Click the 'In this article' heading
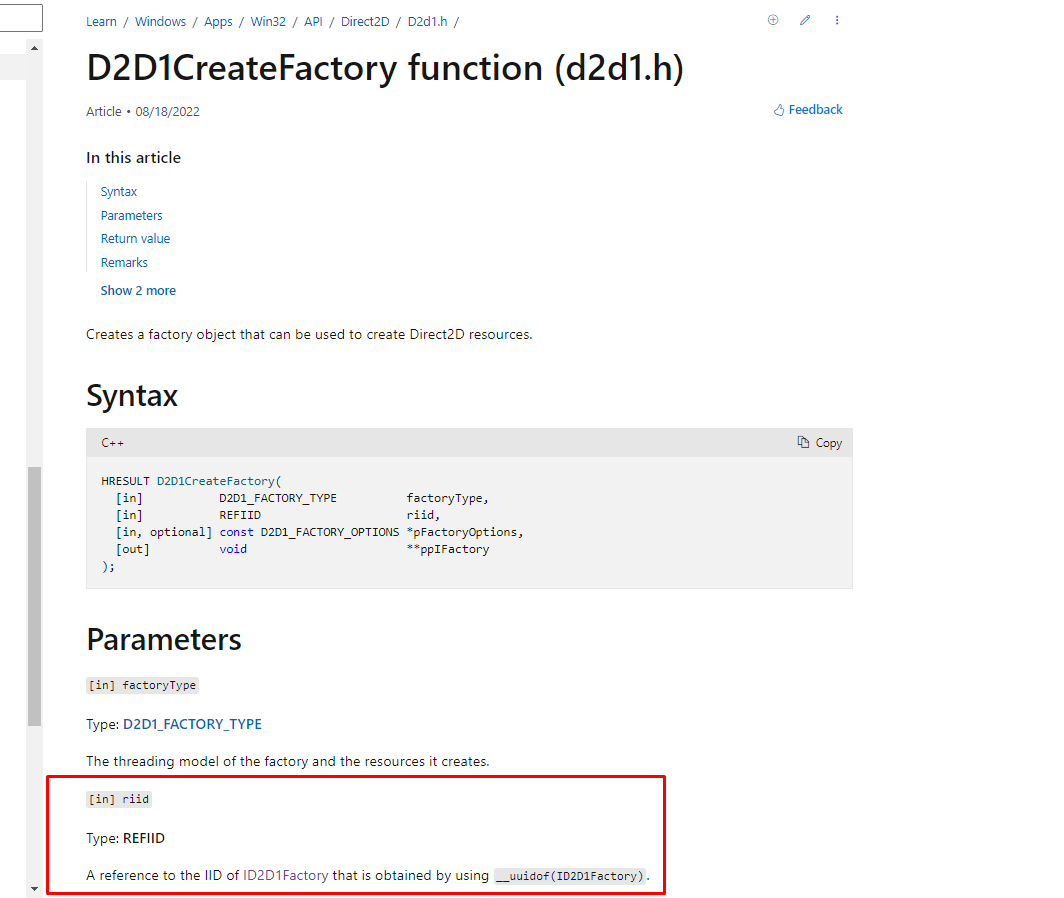1064x898 pixels. click(134, 158)
